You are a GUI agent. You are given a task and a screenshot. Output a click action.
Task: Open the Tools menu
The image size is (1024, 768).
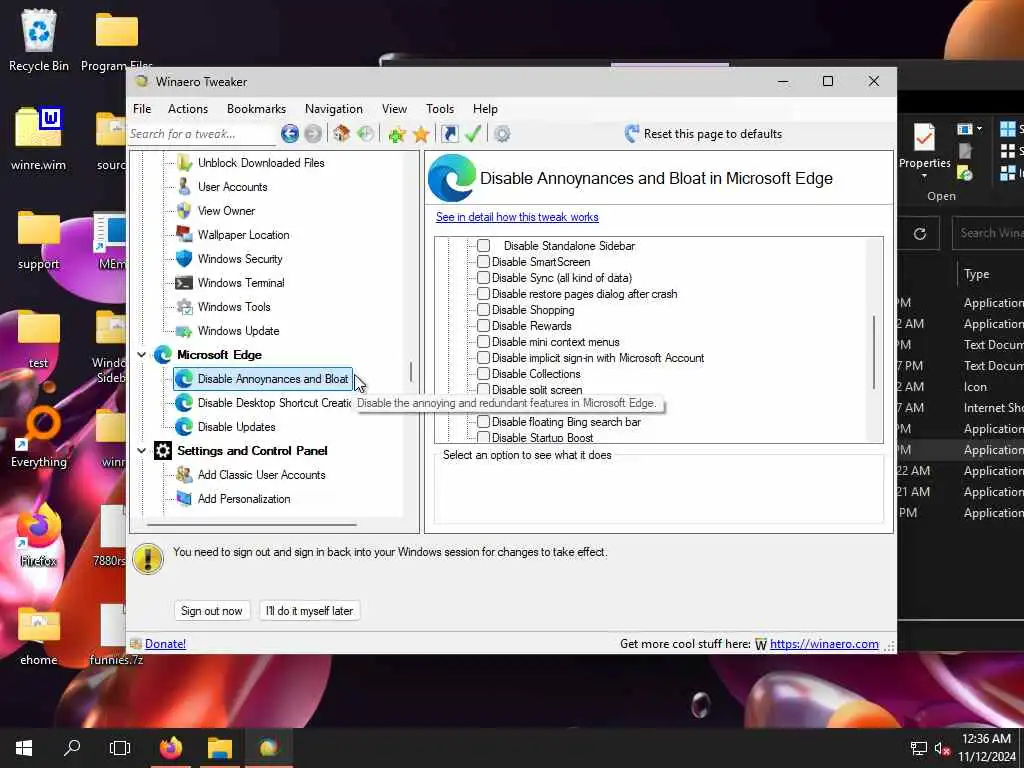(440, 109)
